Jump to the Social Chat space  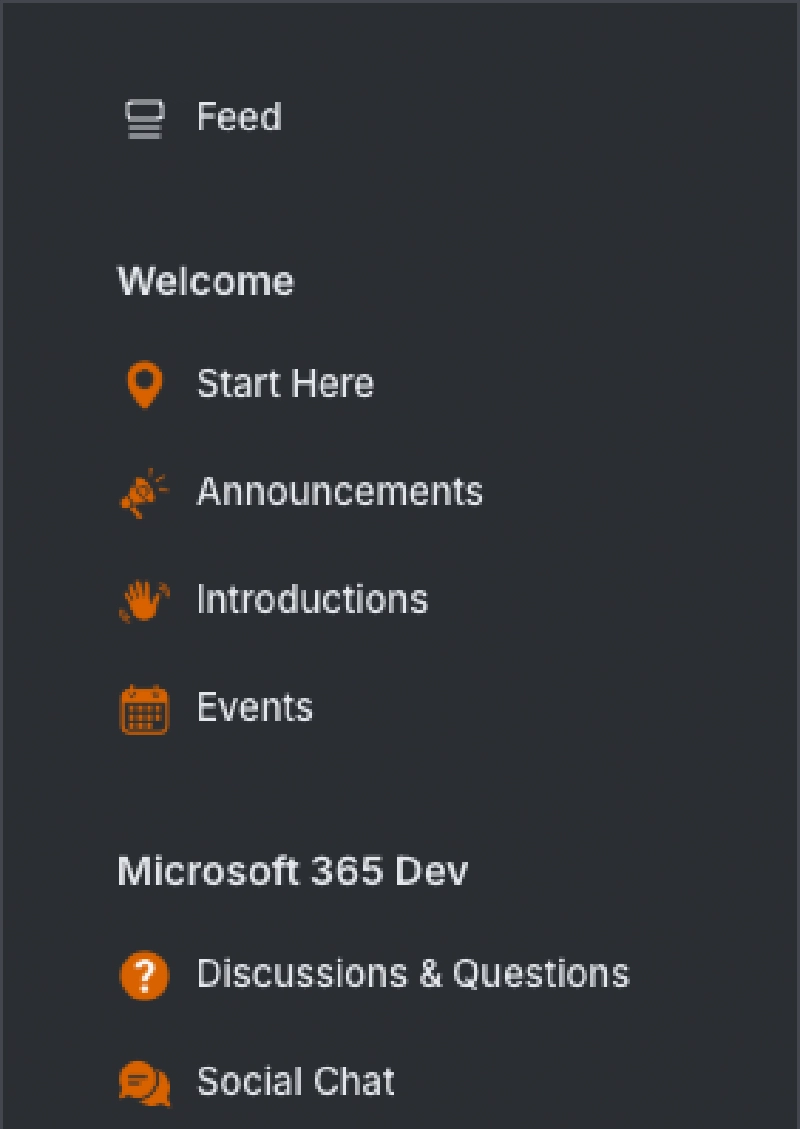point(295,1082)
